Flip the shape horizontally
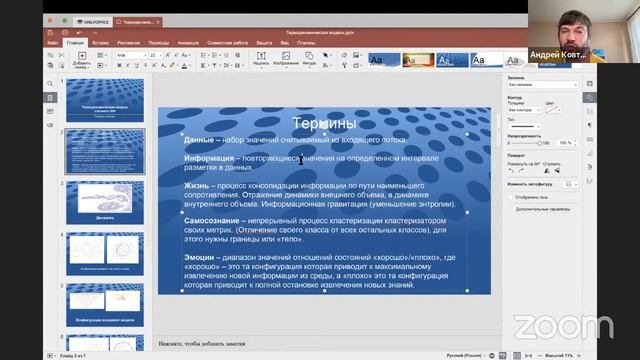 pyautogui.click(x=547, y=171)
